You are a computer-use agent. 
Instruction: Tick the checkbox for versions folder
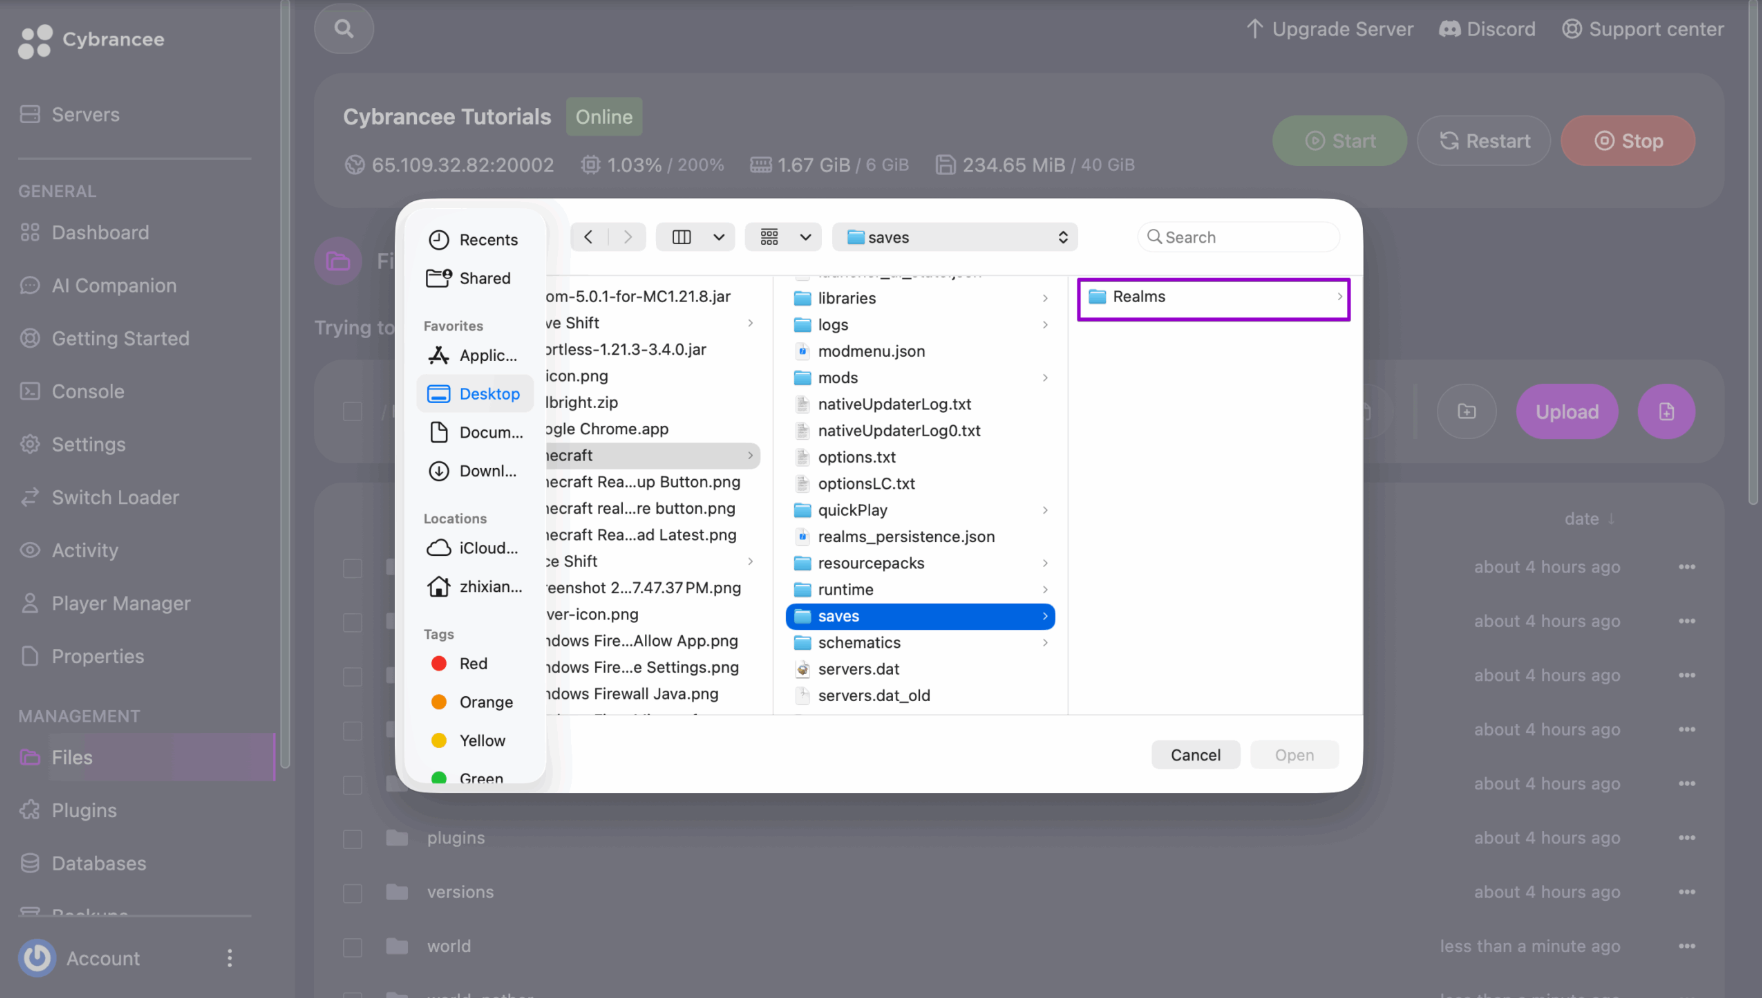[353, 893]
